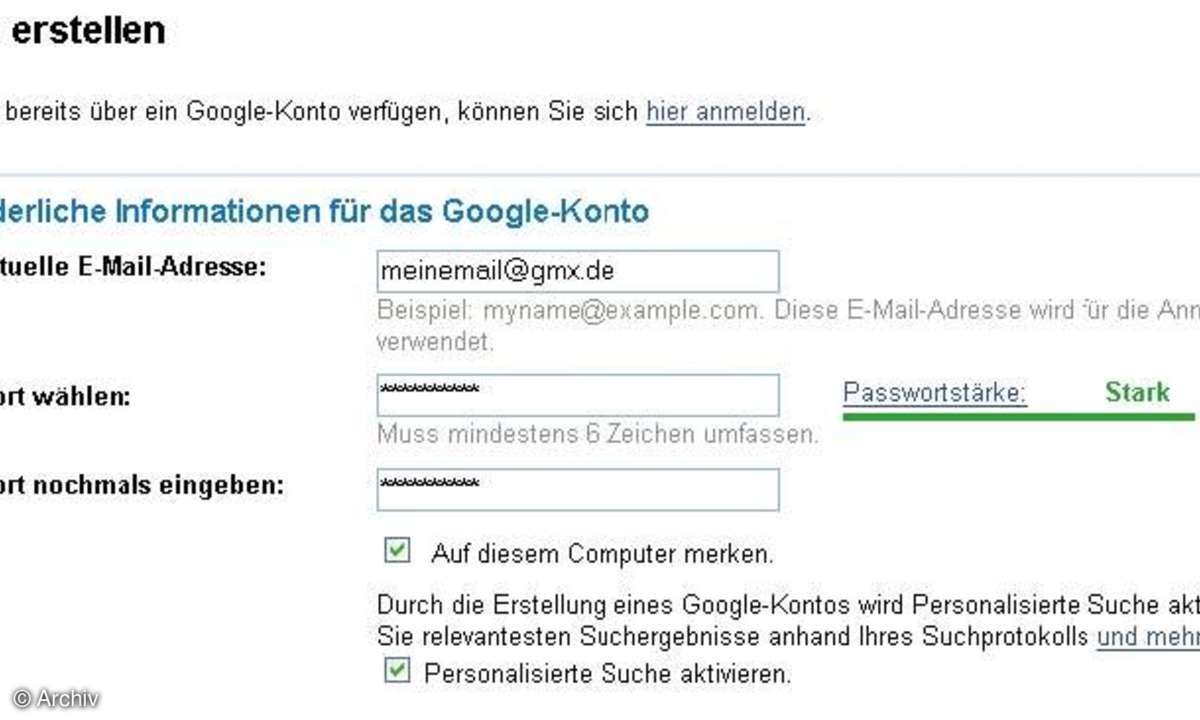1200x720 pixels.
Task: Click the first password entry field
Action: click(x=577, y=395)
